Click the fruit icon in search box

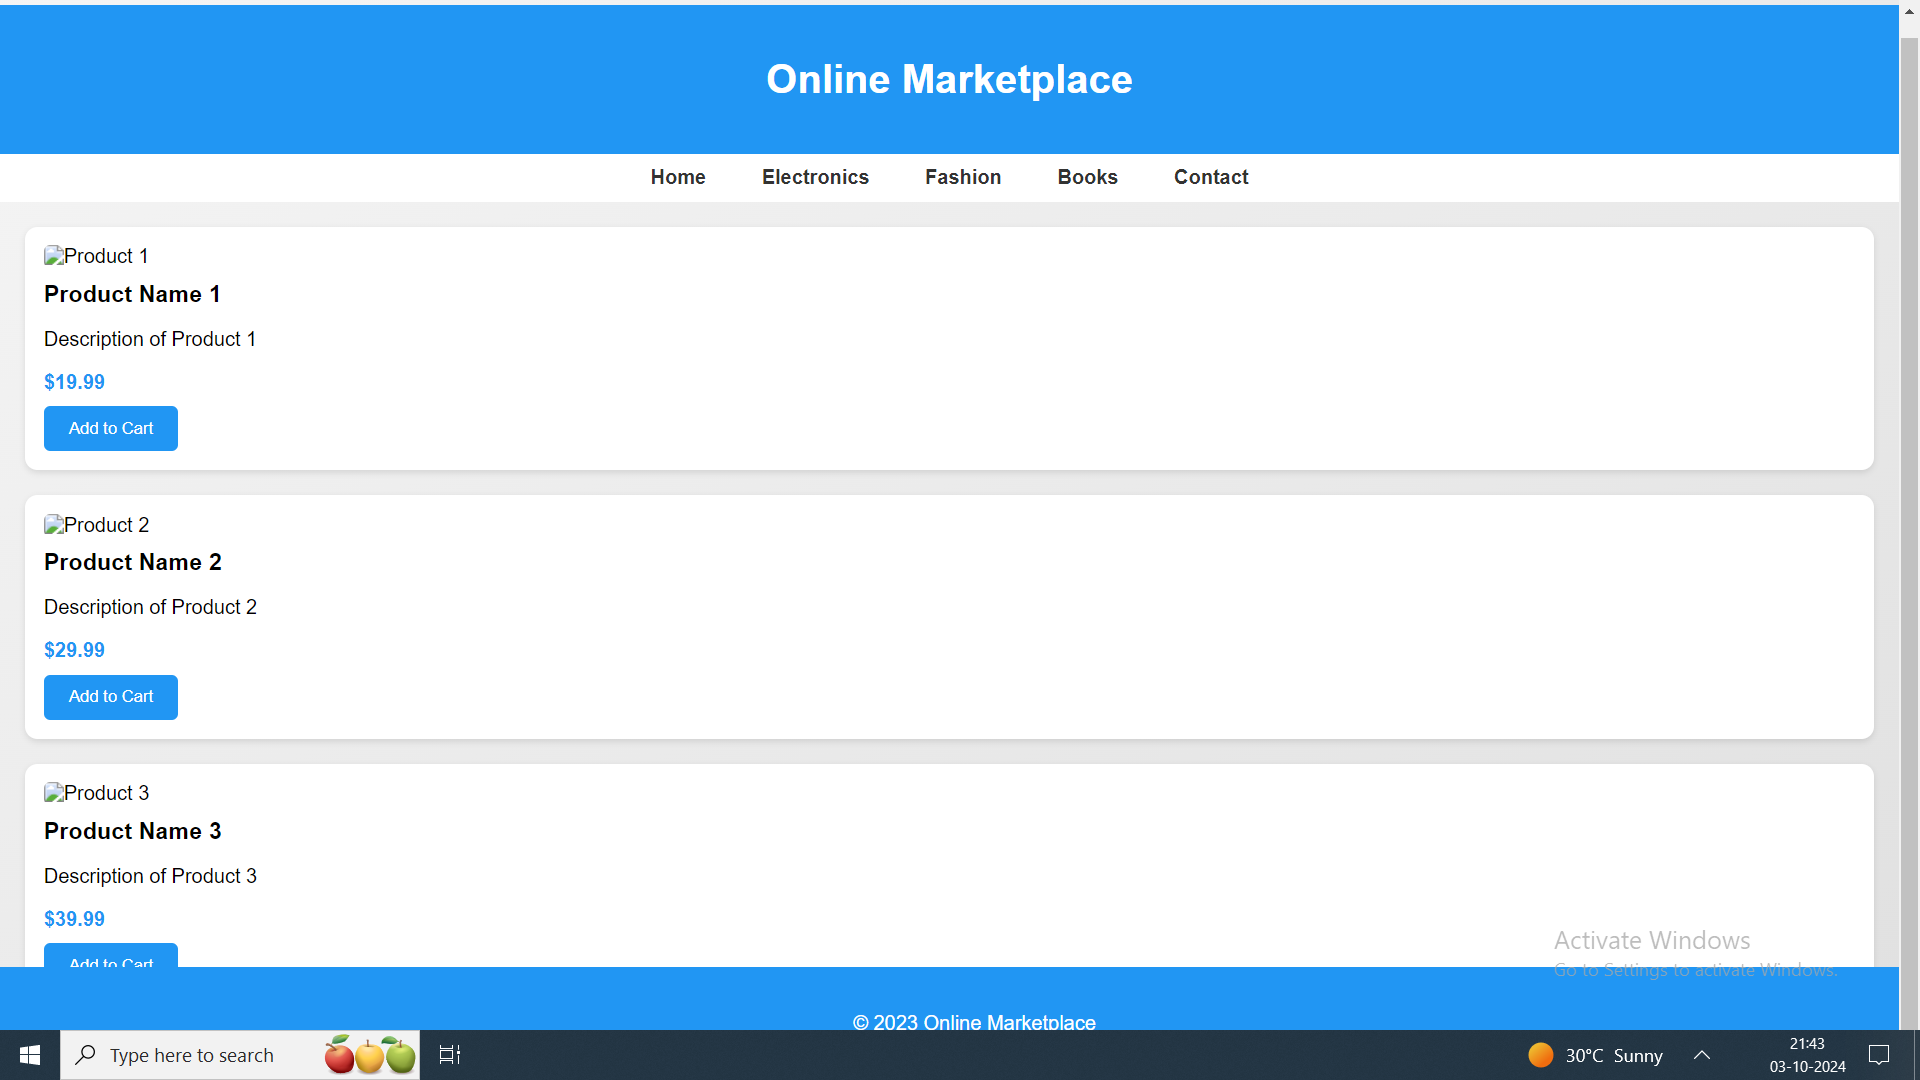(x=369, y=1055)
